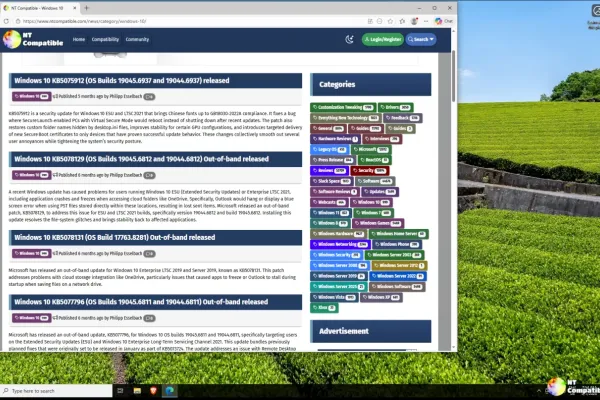Open the Edge settings and more menu
Image resolution: width=600 pixels, height=400 pixels.
point(426,21)
